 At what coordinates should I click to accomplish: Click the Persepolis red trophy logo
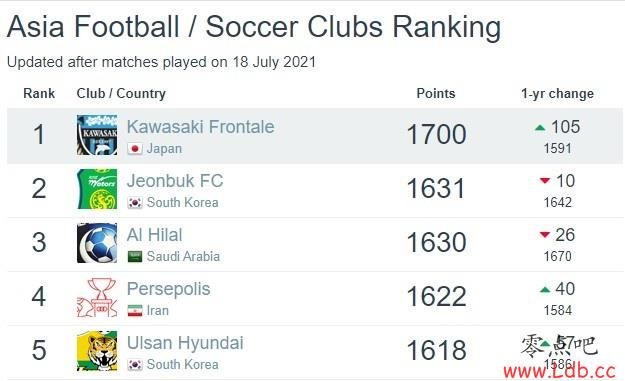click(x=97, y=297)
